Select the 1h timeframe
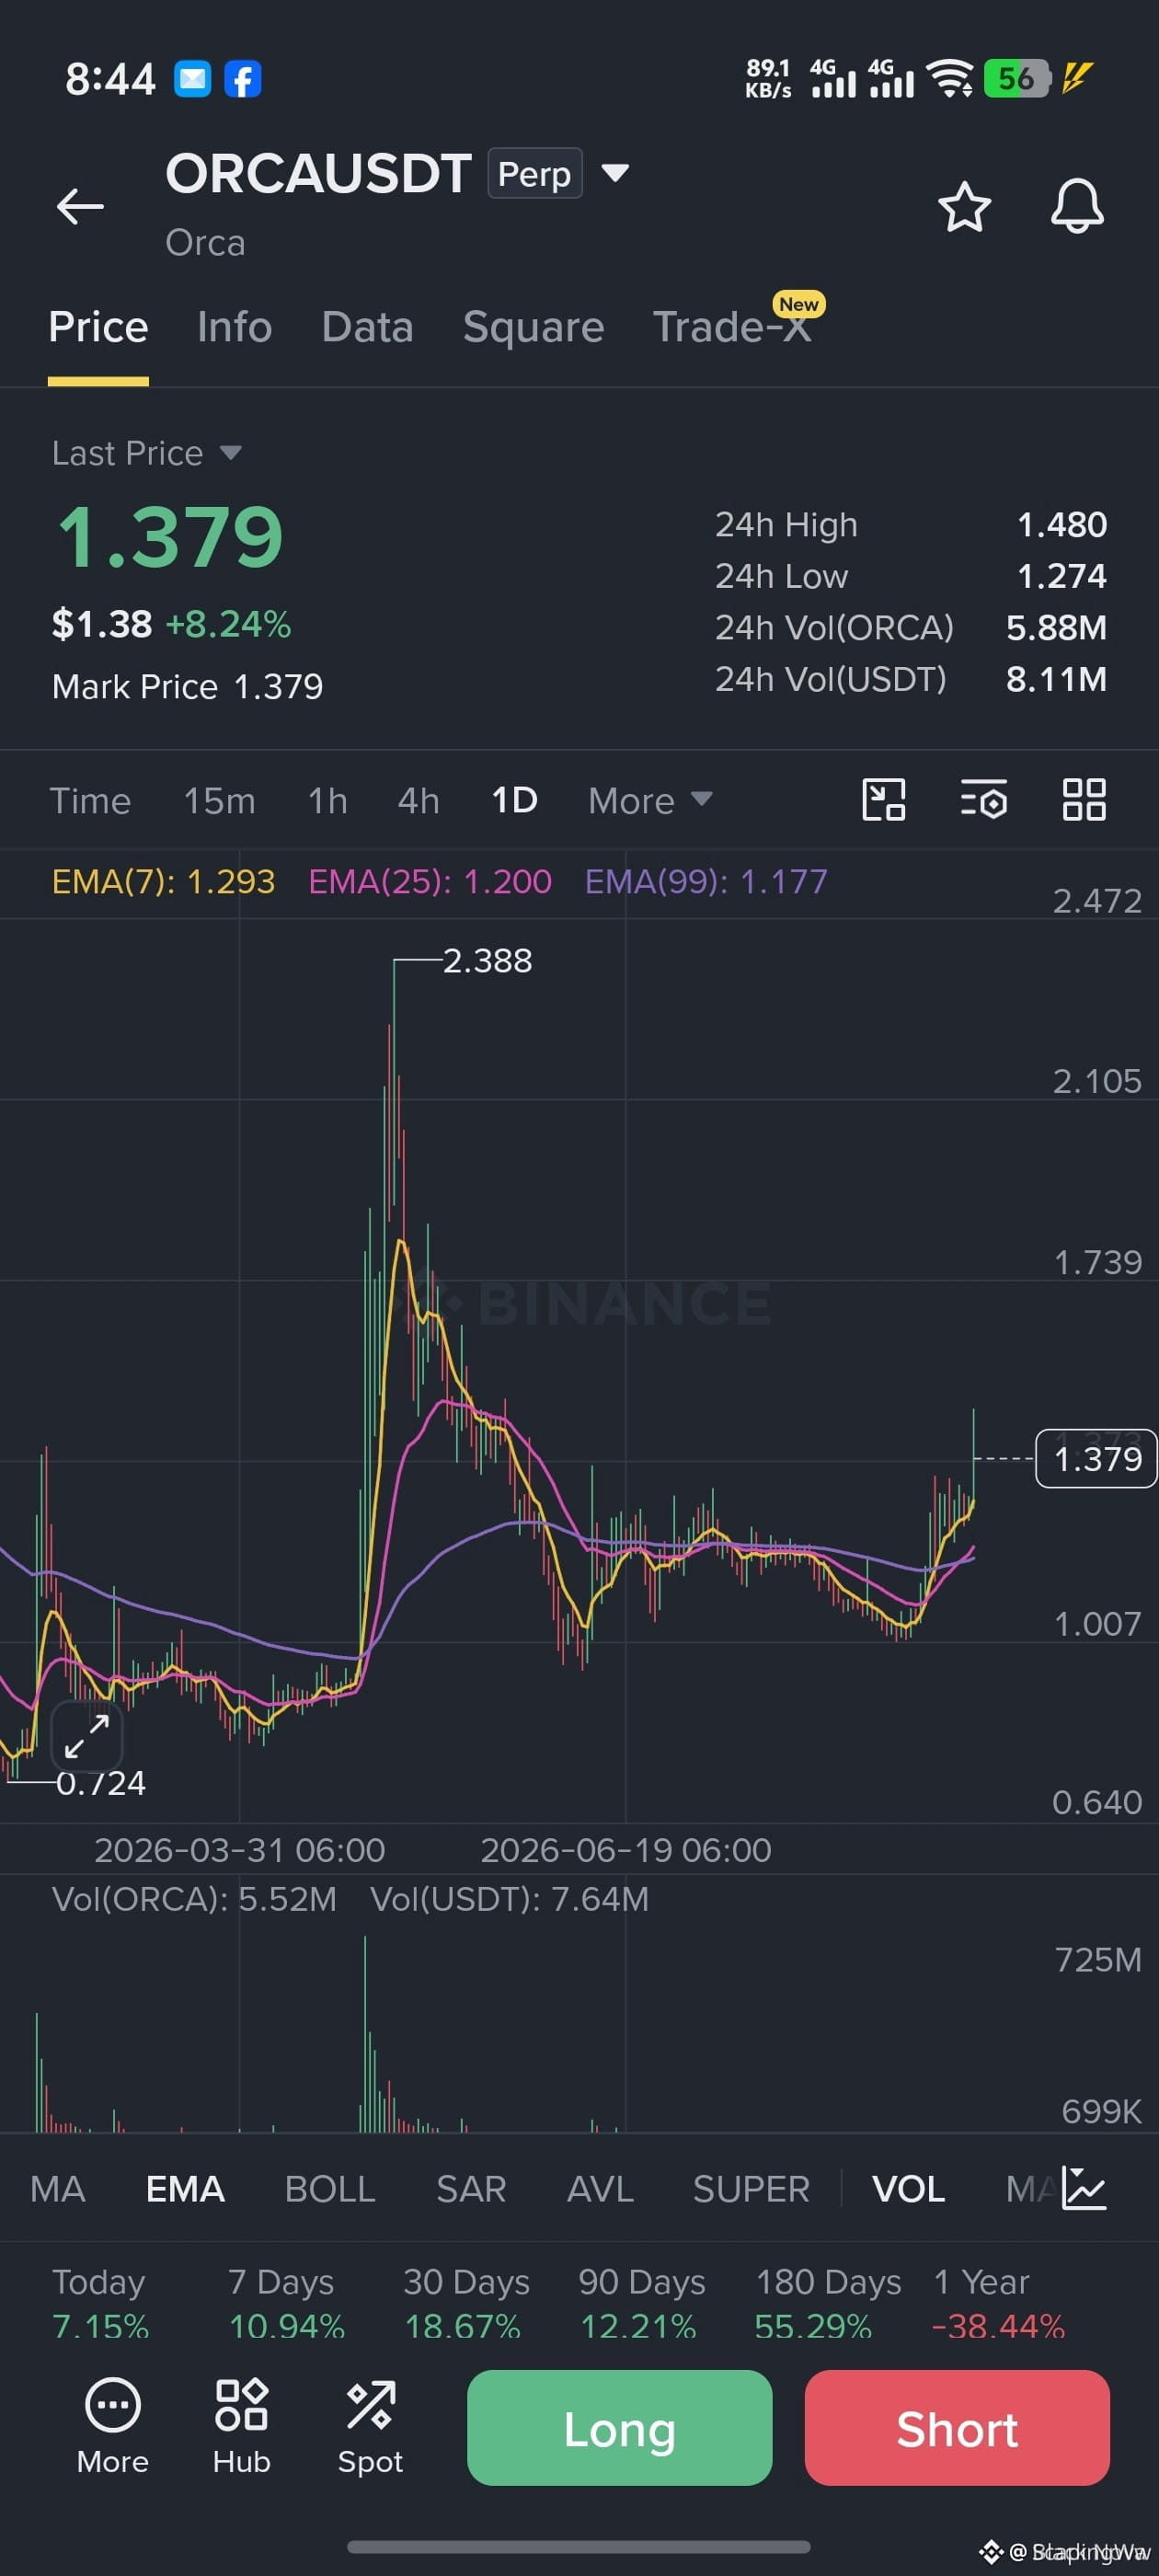Image resolution: width=1159 pixels, height=2576 pixels. pyautogui.click(x=327, y=800)
